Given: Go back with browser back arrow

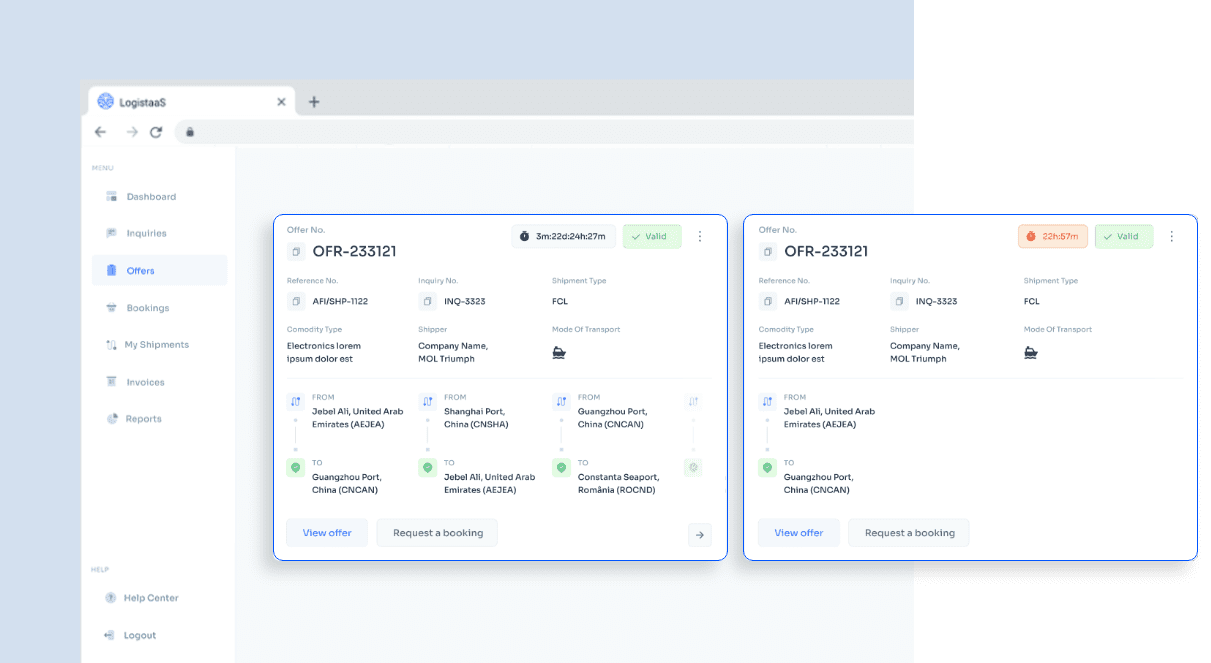Looking at the screenshot, I should click(100, 132).
